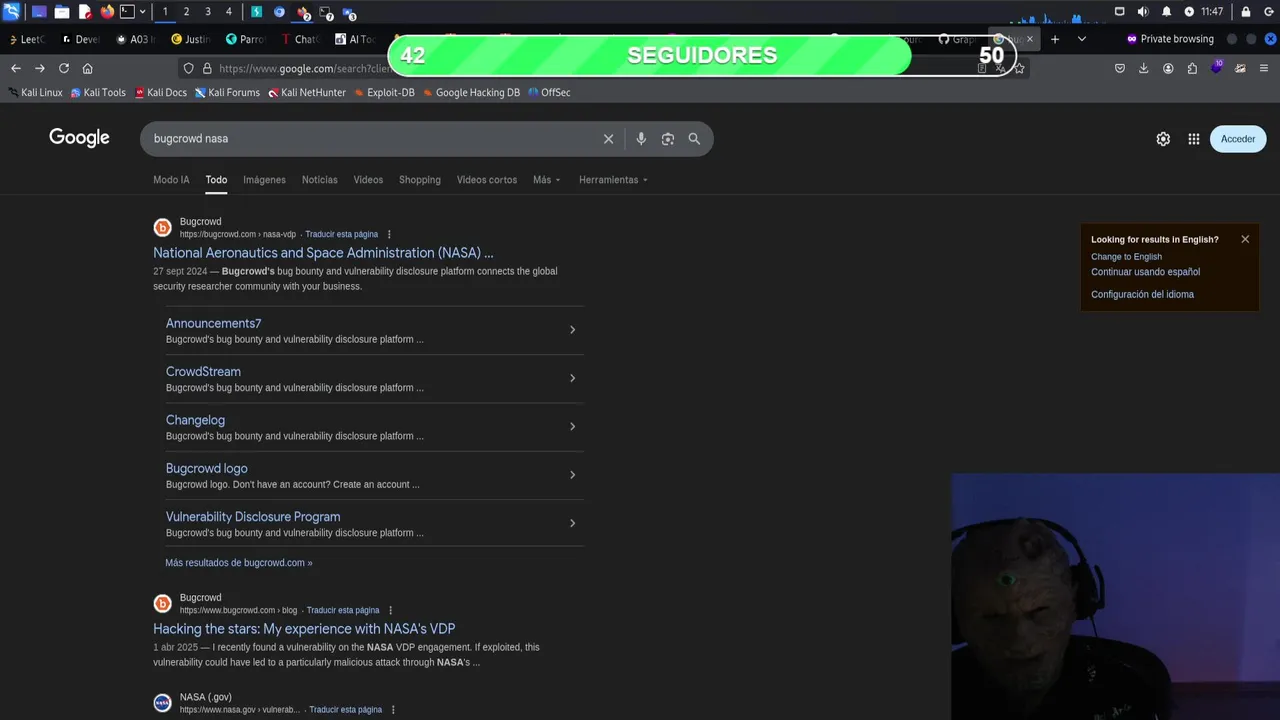1280x720 pixels.
Task: Reload the current page
Action: pos(64,68)
